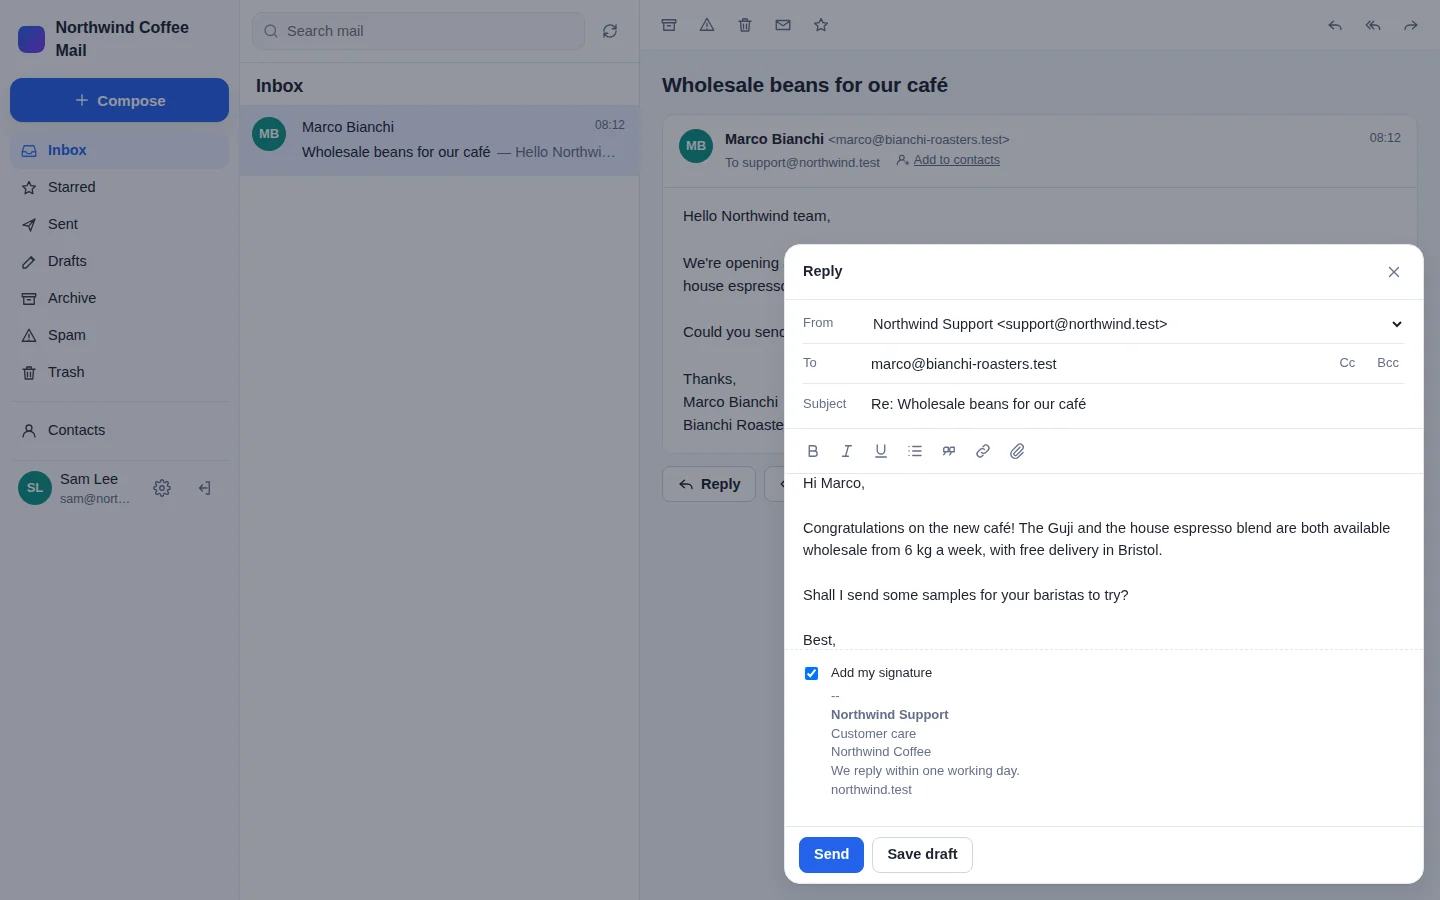The image size is (1440, 900).
Task: Toggle underline formatting in reply
Action: coord(881,451)
